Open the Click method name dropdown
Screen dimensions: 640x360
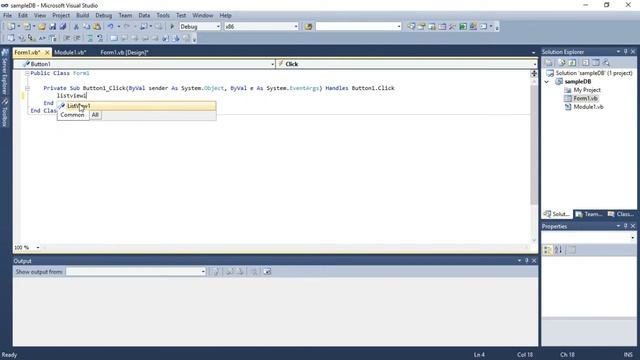point(534,64)
